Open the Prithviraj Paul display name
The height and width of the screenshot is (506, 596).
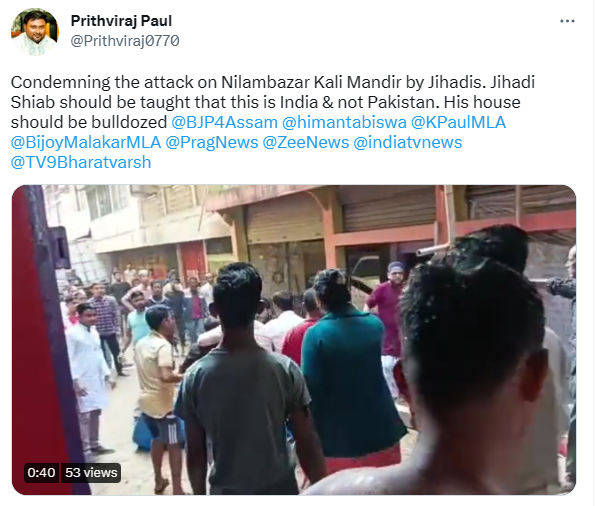pos(121,21)
